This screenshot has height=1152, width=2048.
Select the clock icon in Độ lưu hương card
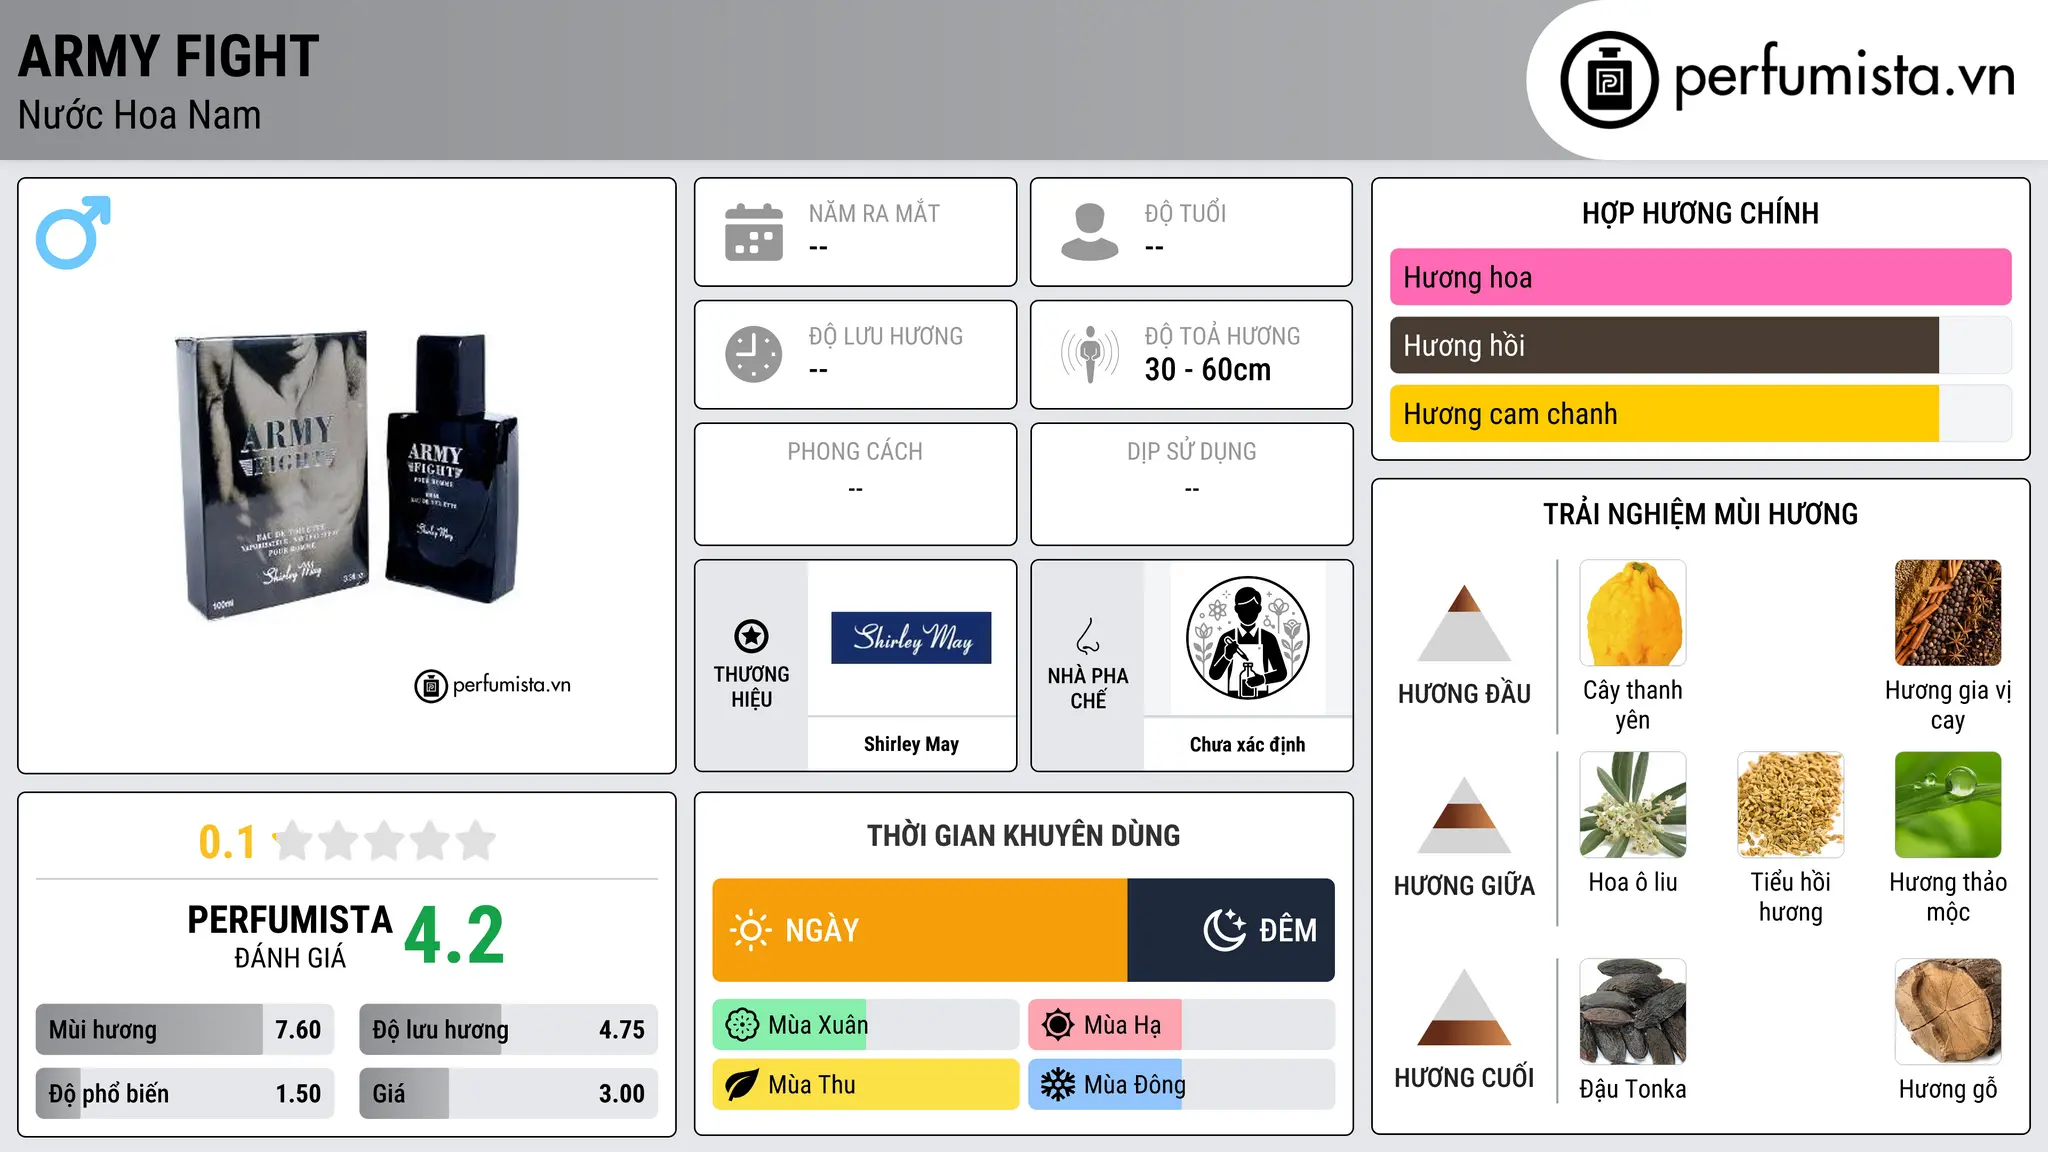click(754, 354)
